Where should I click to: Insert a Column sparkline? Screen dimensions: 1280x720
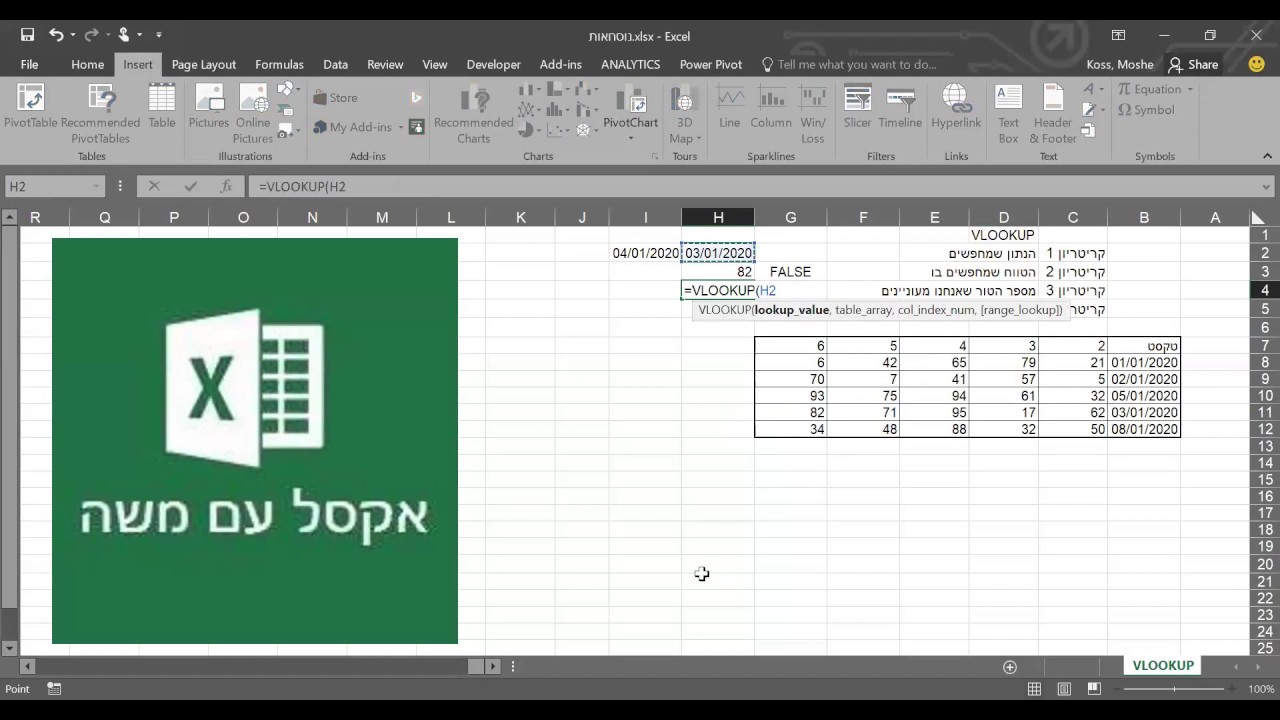click(x=771, y=107)
